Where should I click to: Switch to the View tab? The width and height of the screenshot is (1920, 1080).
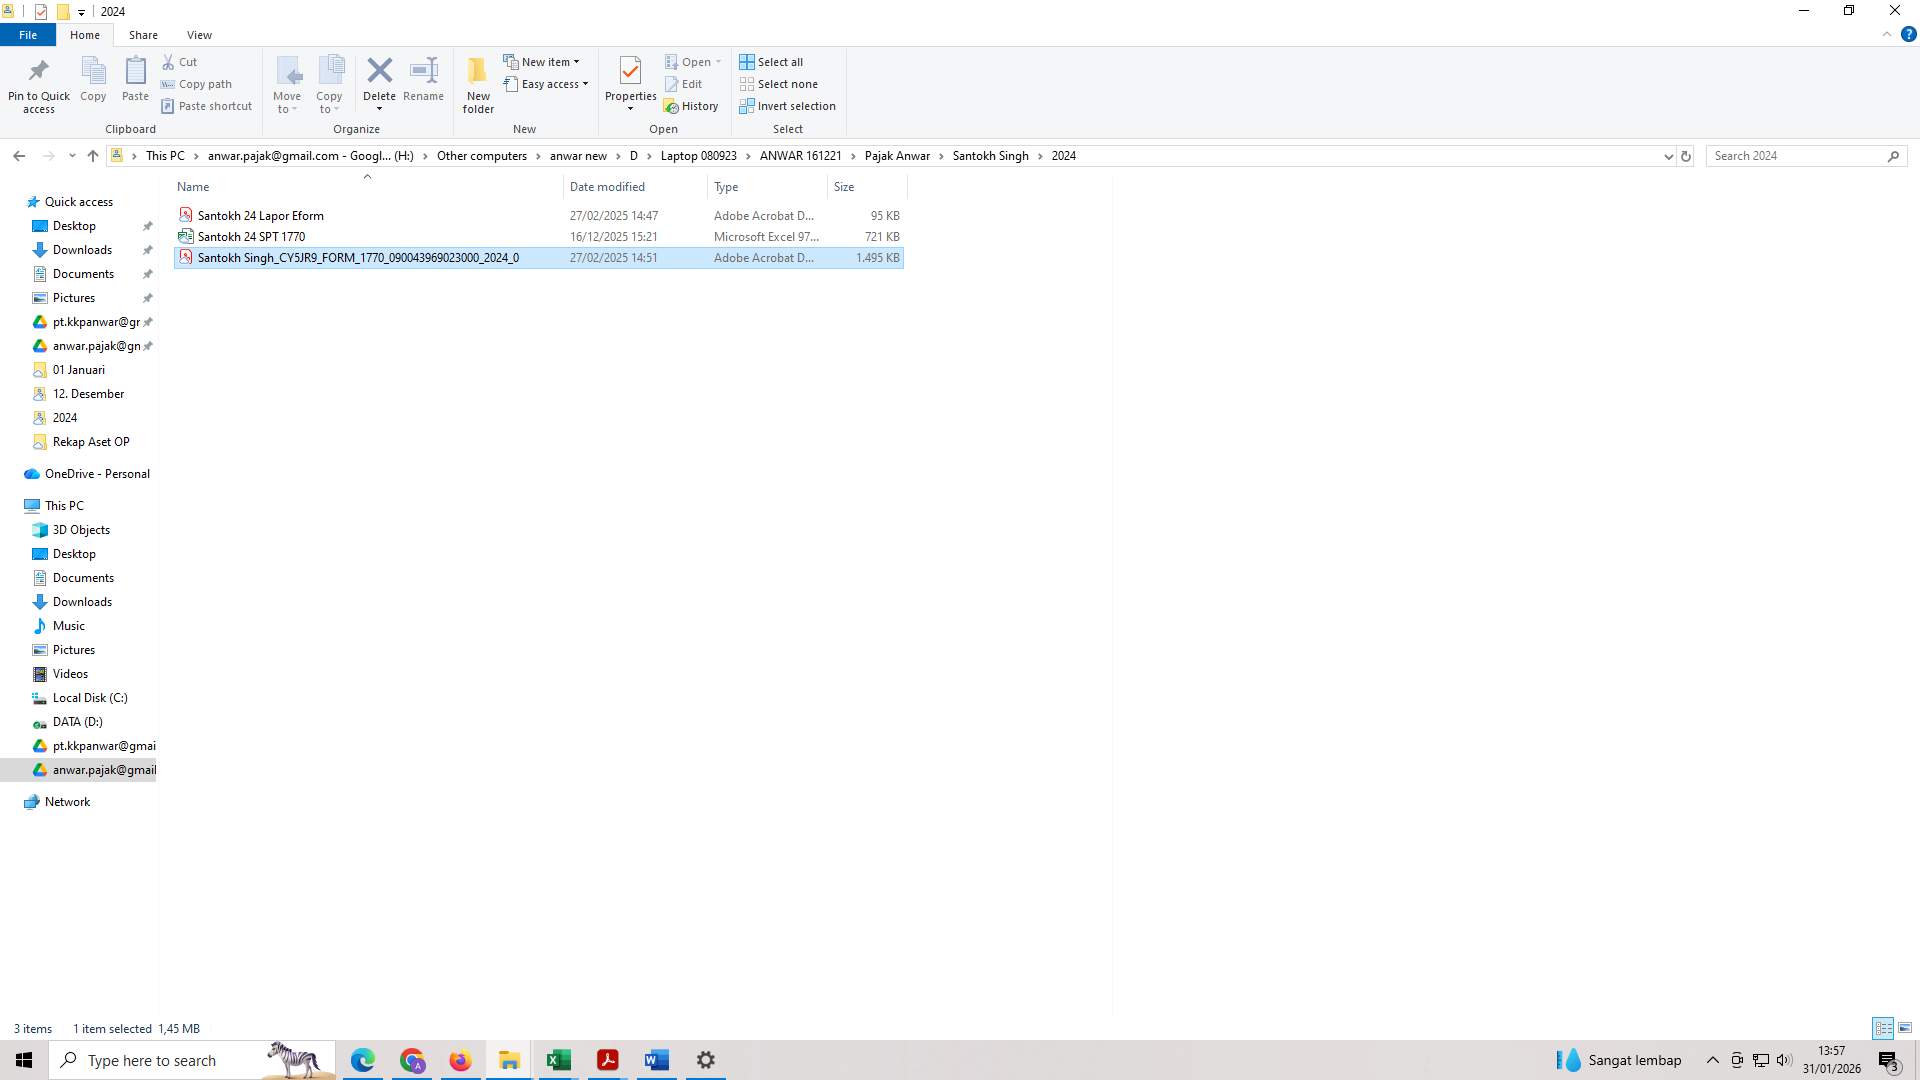click(199, 34)
